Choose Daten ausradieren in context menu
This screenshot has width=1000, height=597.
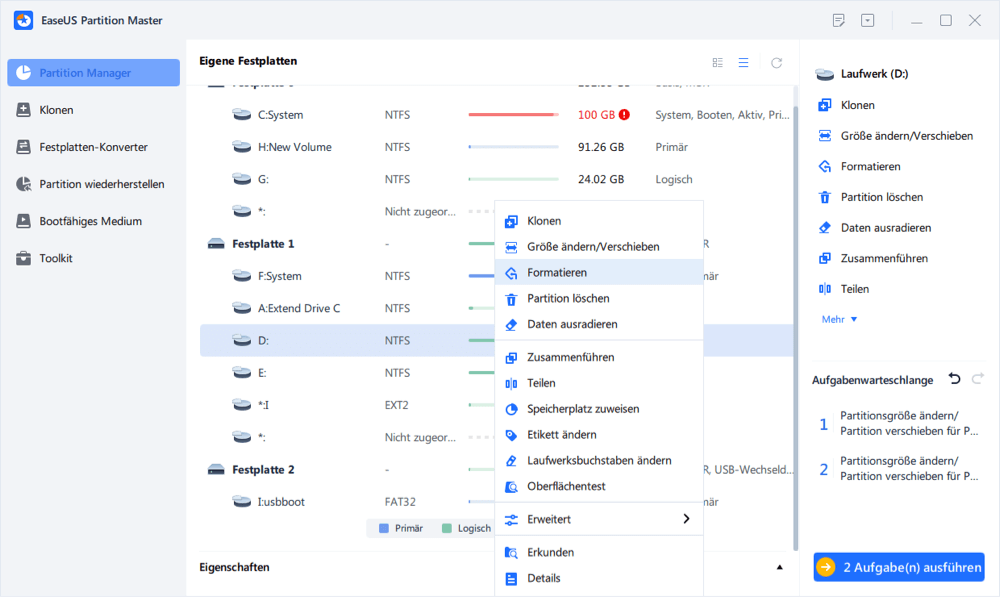point(599,324)
